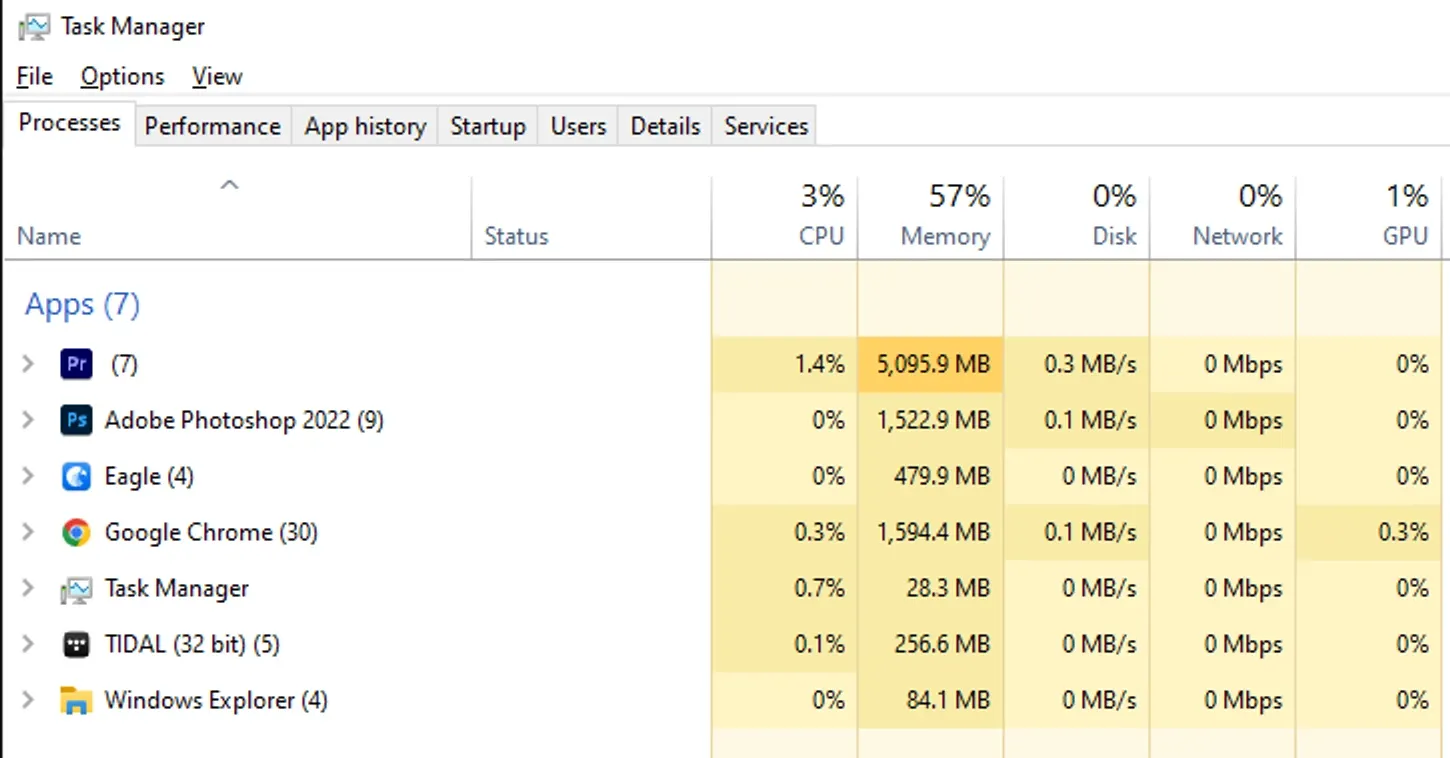
Task: Sort processes by the Name column
Action: pyautogui.click(x=238, y=217)
